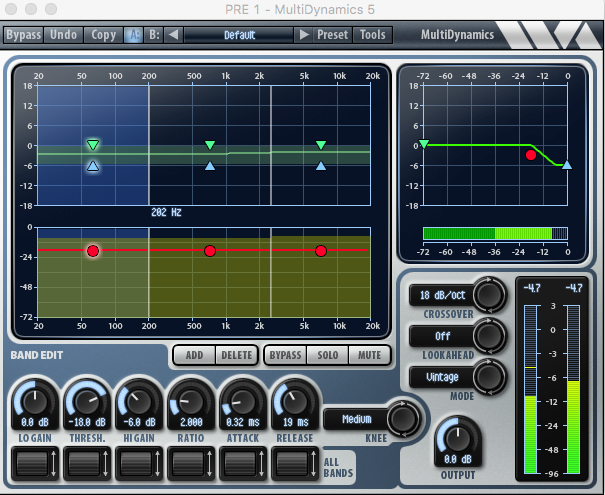Click the Undo button
Screen dimensions: 605x495
(63, 35)
